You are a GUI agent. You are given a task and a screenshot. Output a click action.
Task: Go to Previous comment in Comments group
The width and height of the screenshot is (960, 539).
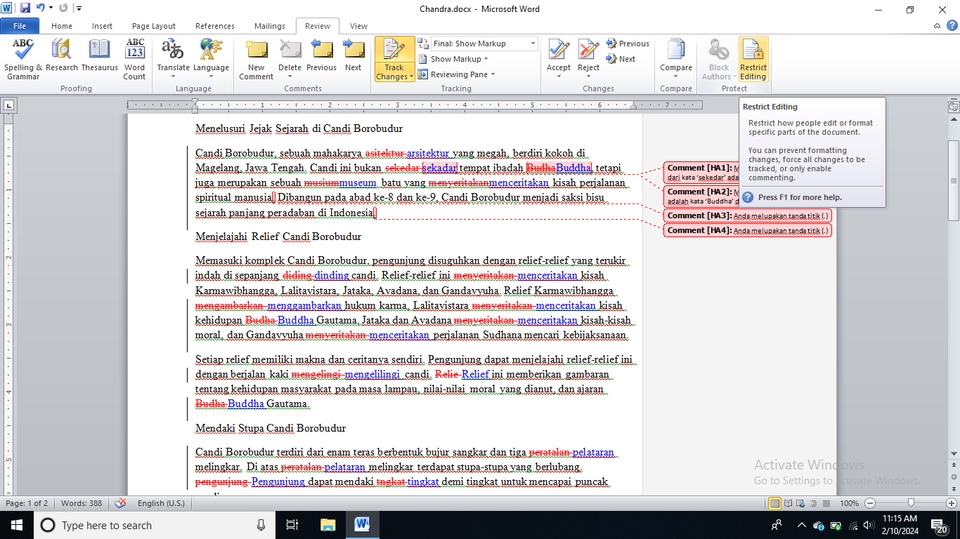321,56
